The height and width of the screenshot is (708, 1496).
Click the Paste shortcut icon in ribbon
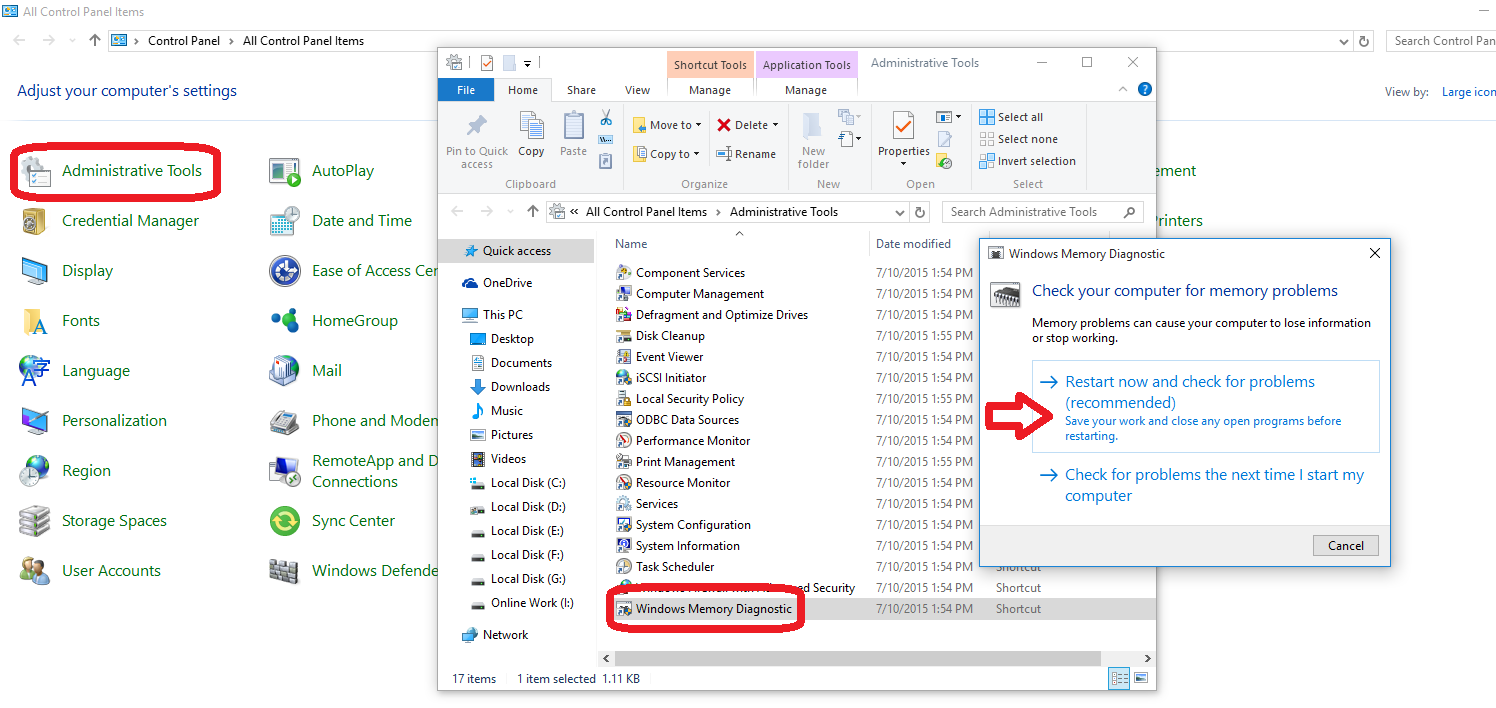(x=606, y=160)
